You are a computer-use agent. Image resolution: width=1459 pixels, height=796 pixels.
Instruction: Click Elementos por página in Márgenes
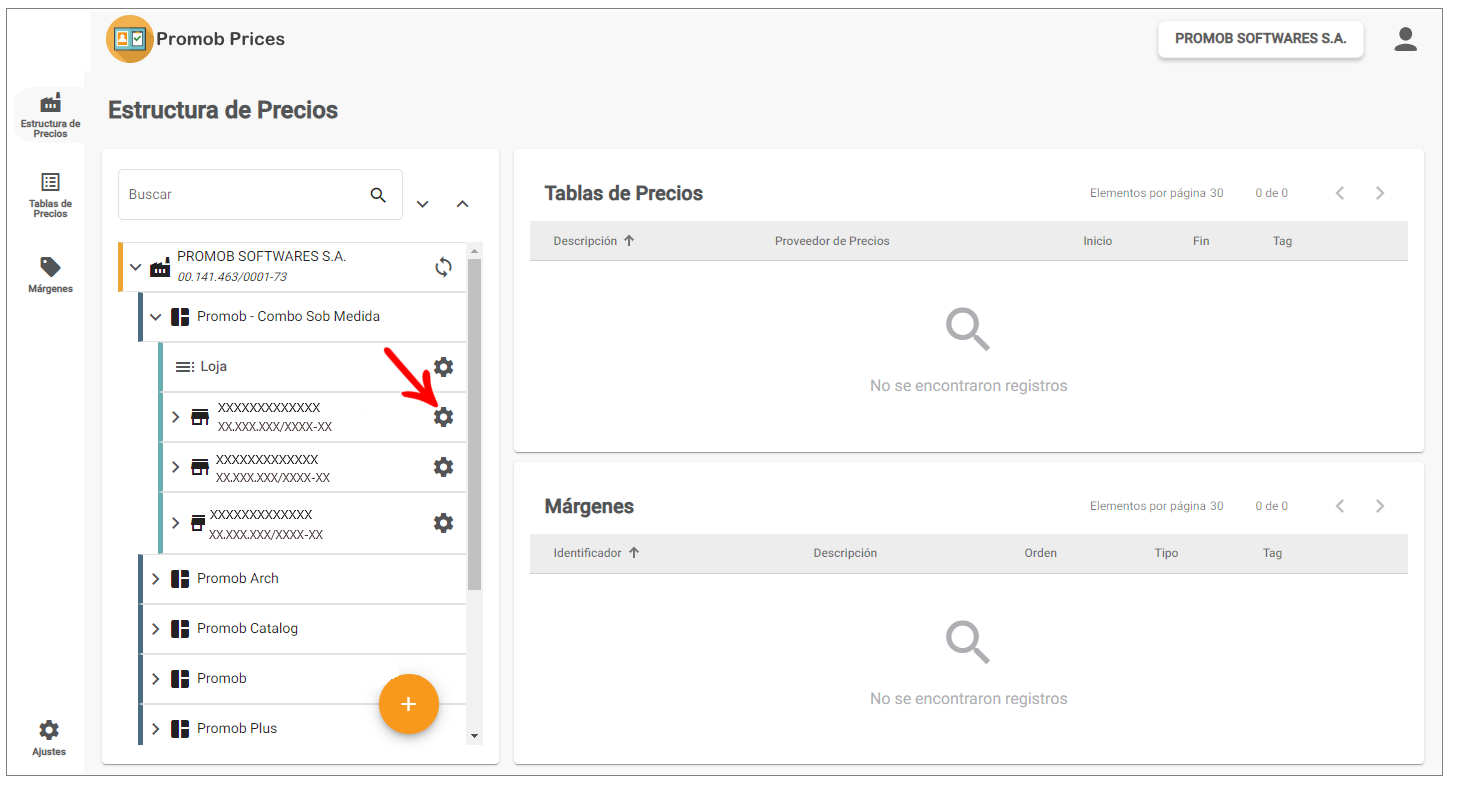[x=1156, y=506]
